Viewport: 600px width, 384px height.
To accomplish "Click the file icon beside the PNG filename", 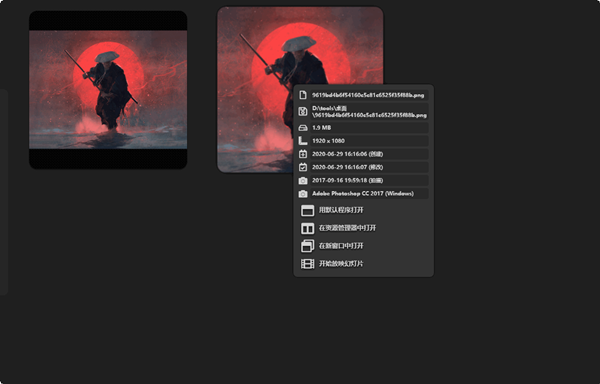I will (x=303, y=95).
